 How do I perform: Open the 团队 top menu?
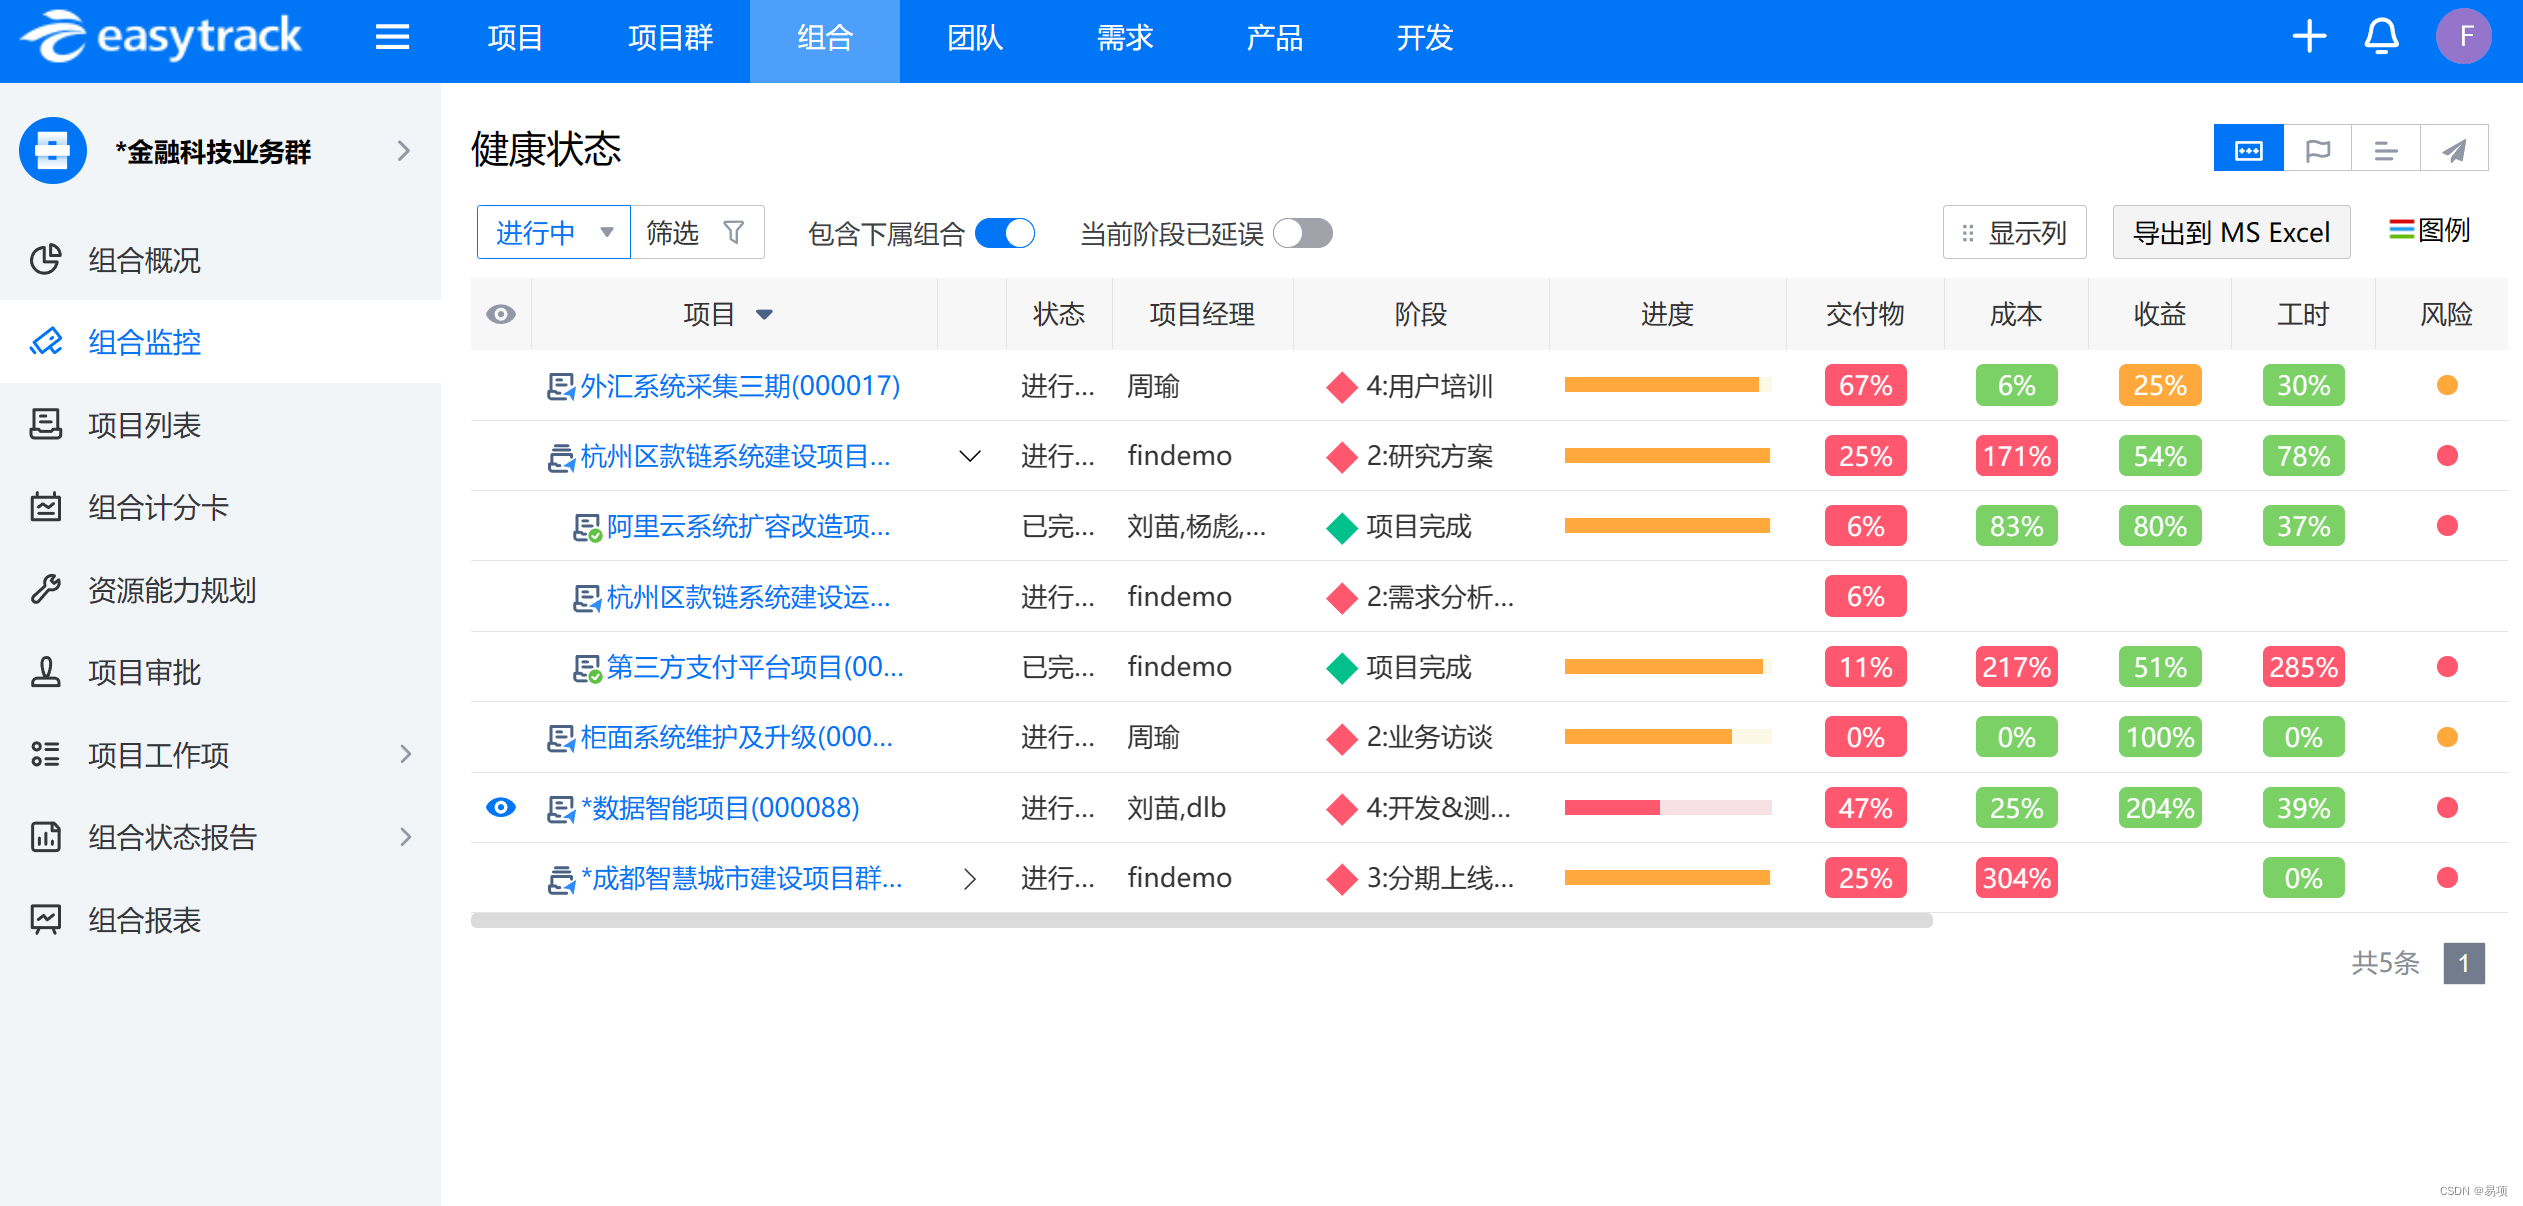[975, 38]
